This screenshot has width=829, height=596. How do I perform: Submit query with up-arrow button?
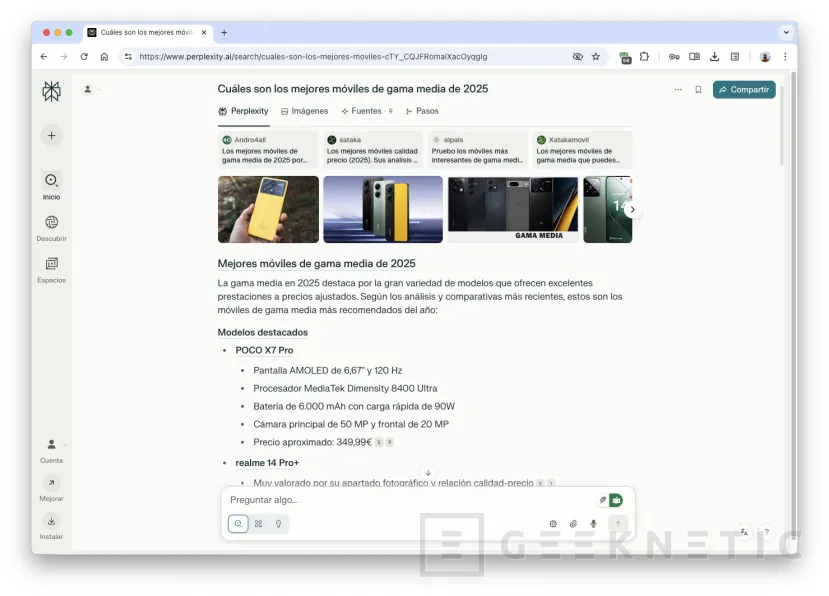(618, 524)
